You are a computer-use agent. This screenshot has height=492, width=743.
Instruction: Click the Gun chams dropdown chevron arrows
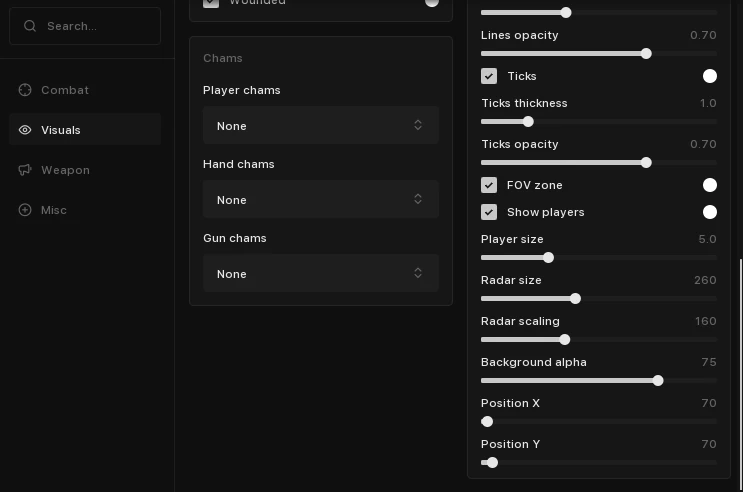pos(418,273)
